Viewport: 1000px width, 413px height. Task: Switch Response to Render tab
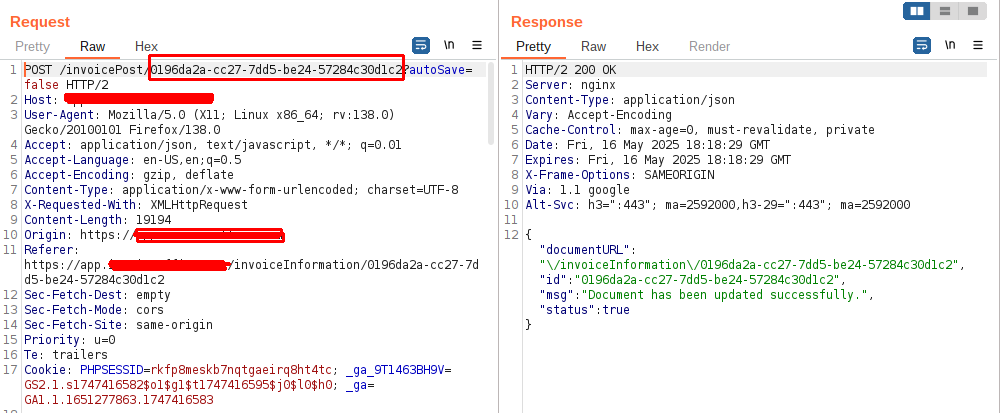(709, 47)
